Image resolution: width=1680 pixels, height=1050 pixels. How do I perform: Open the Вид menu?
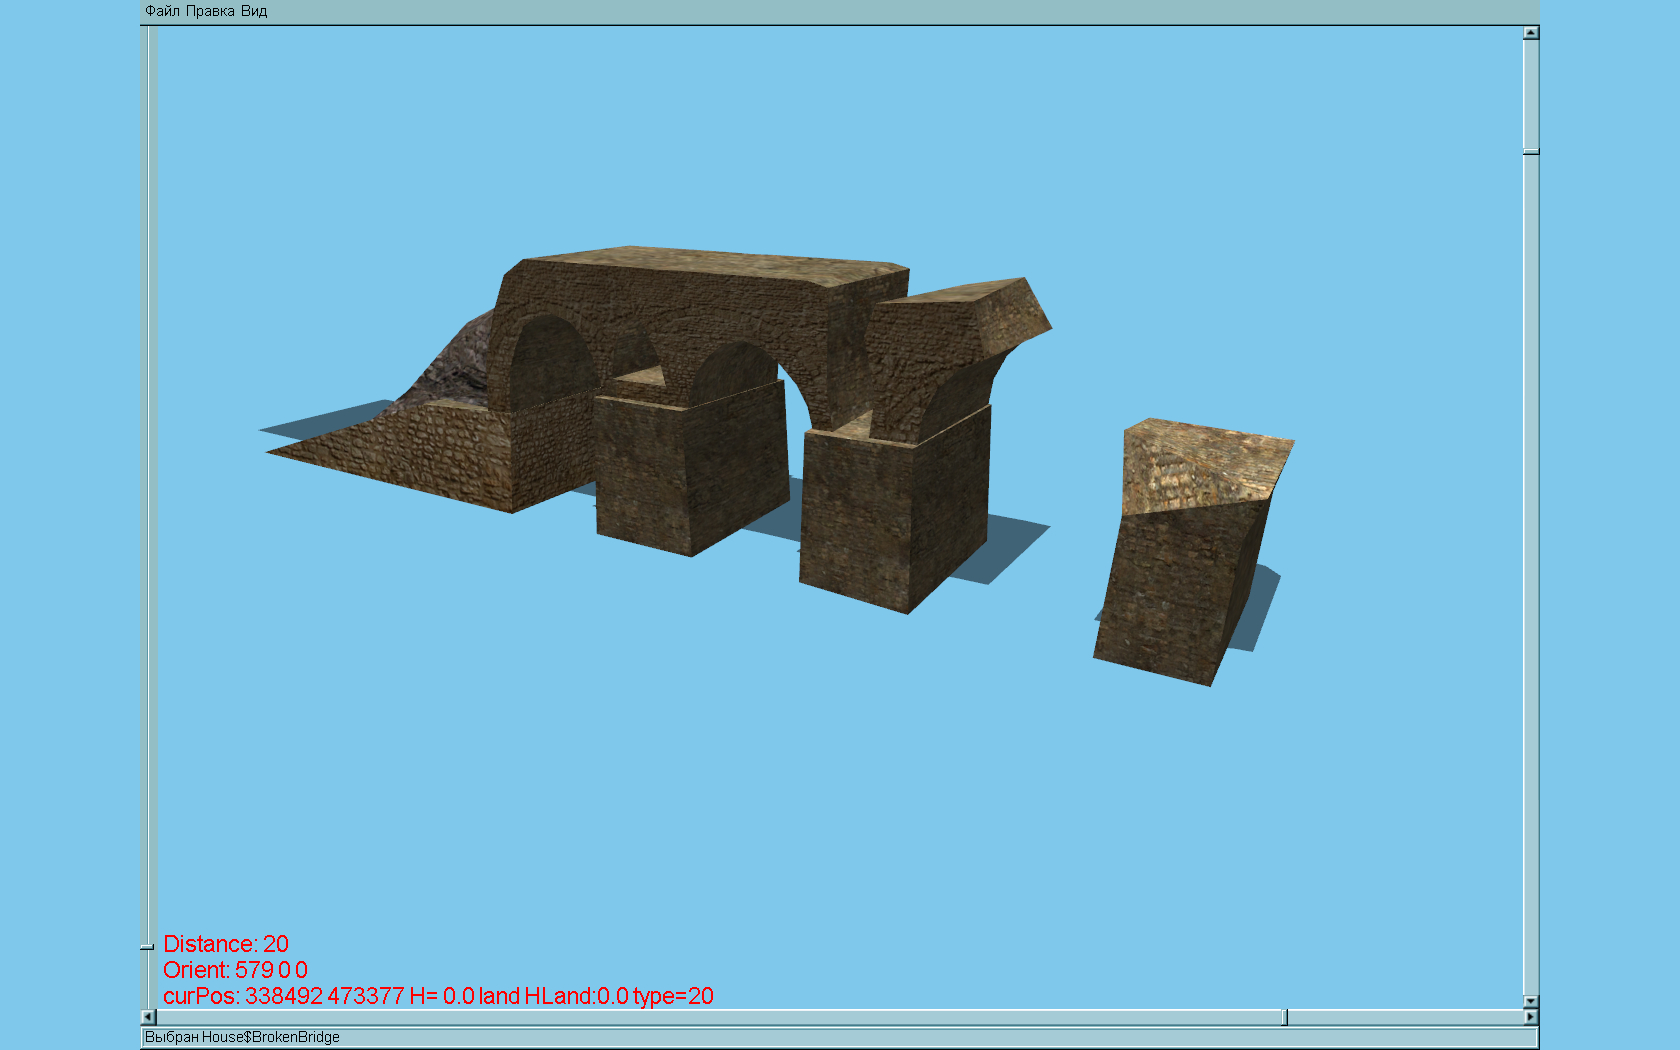tap(254, 11)
